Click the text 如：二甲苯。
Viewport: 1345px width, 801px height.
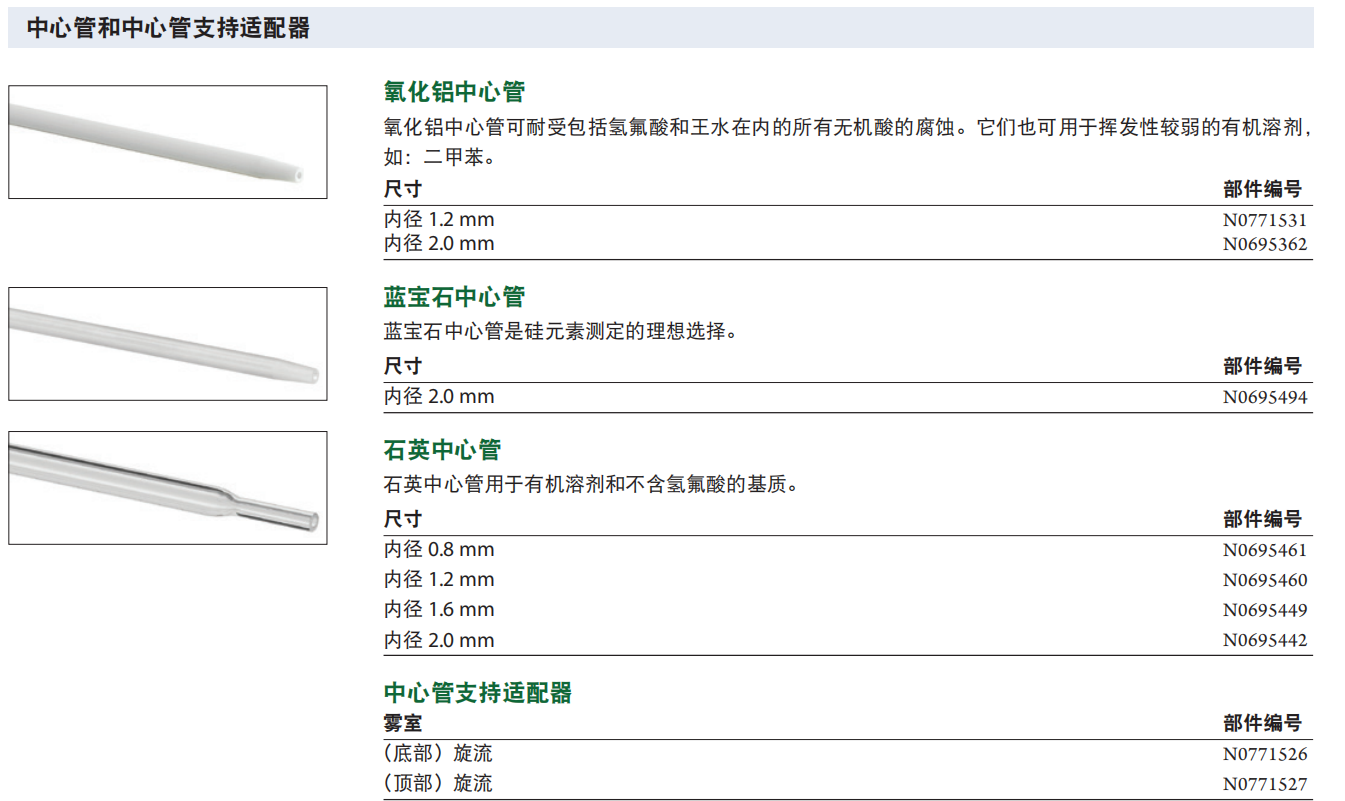pos(440,158)
